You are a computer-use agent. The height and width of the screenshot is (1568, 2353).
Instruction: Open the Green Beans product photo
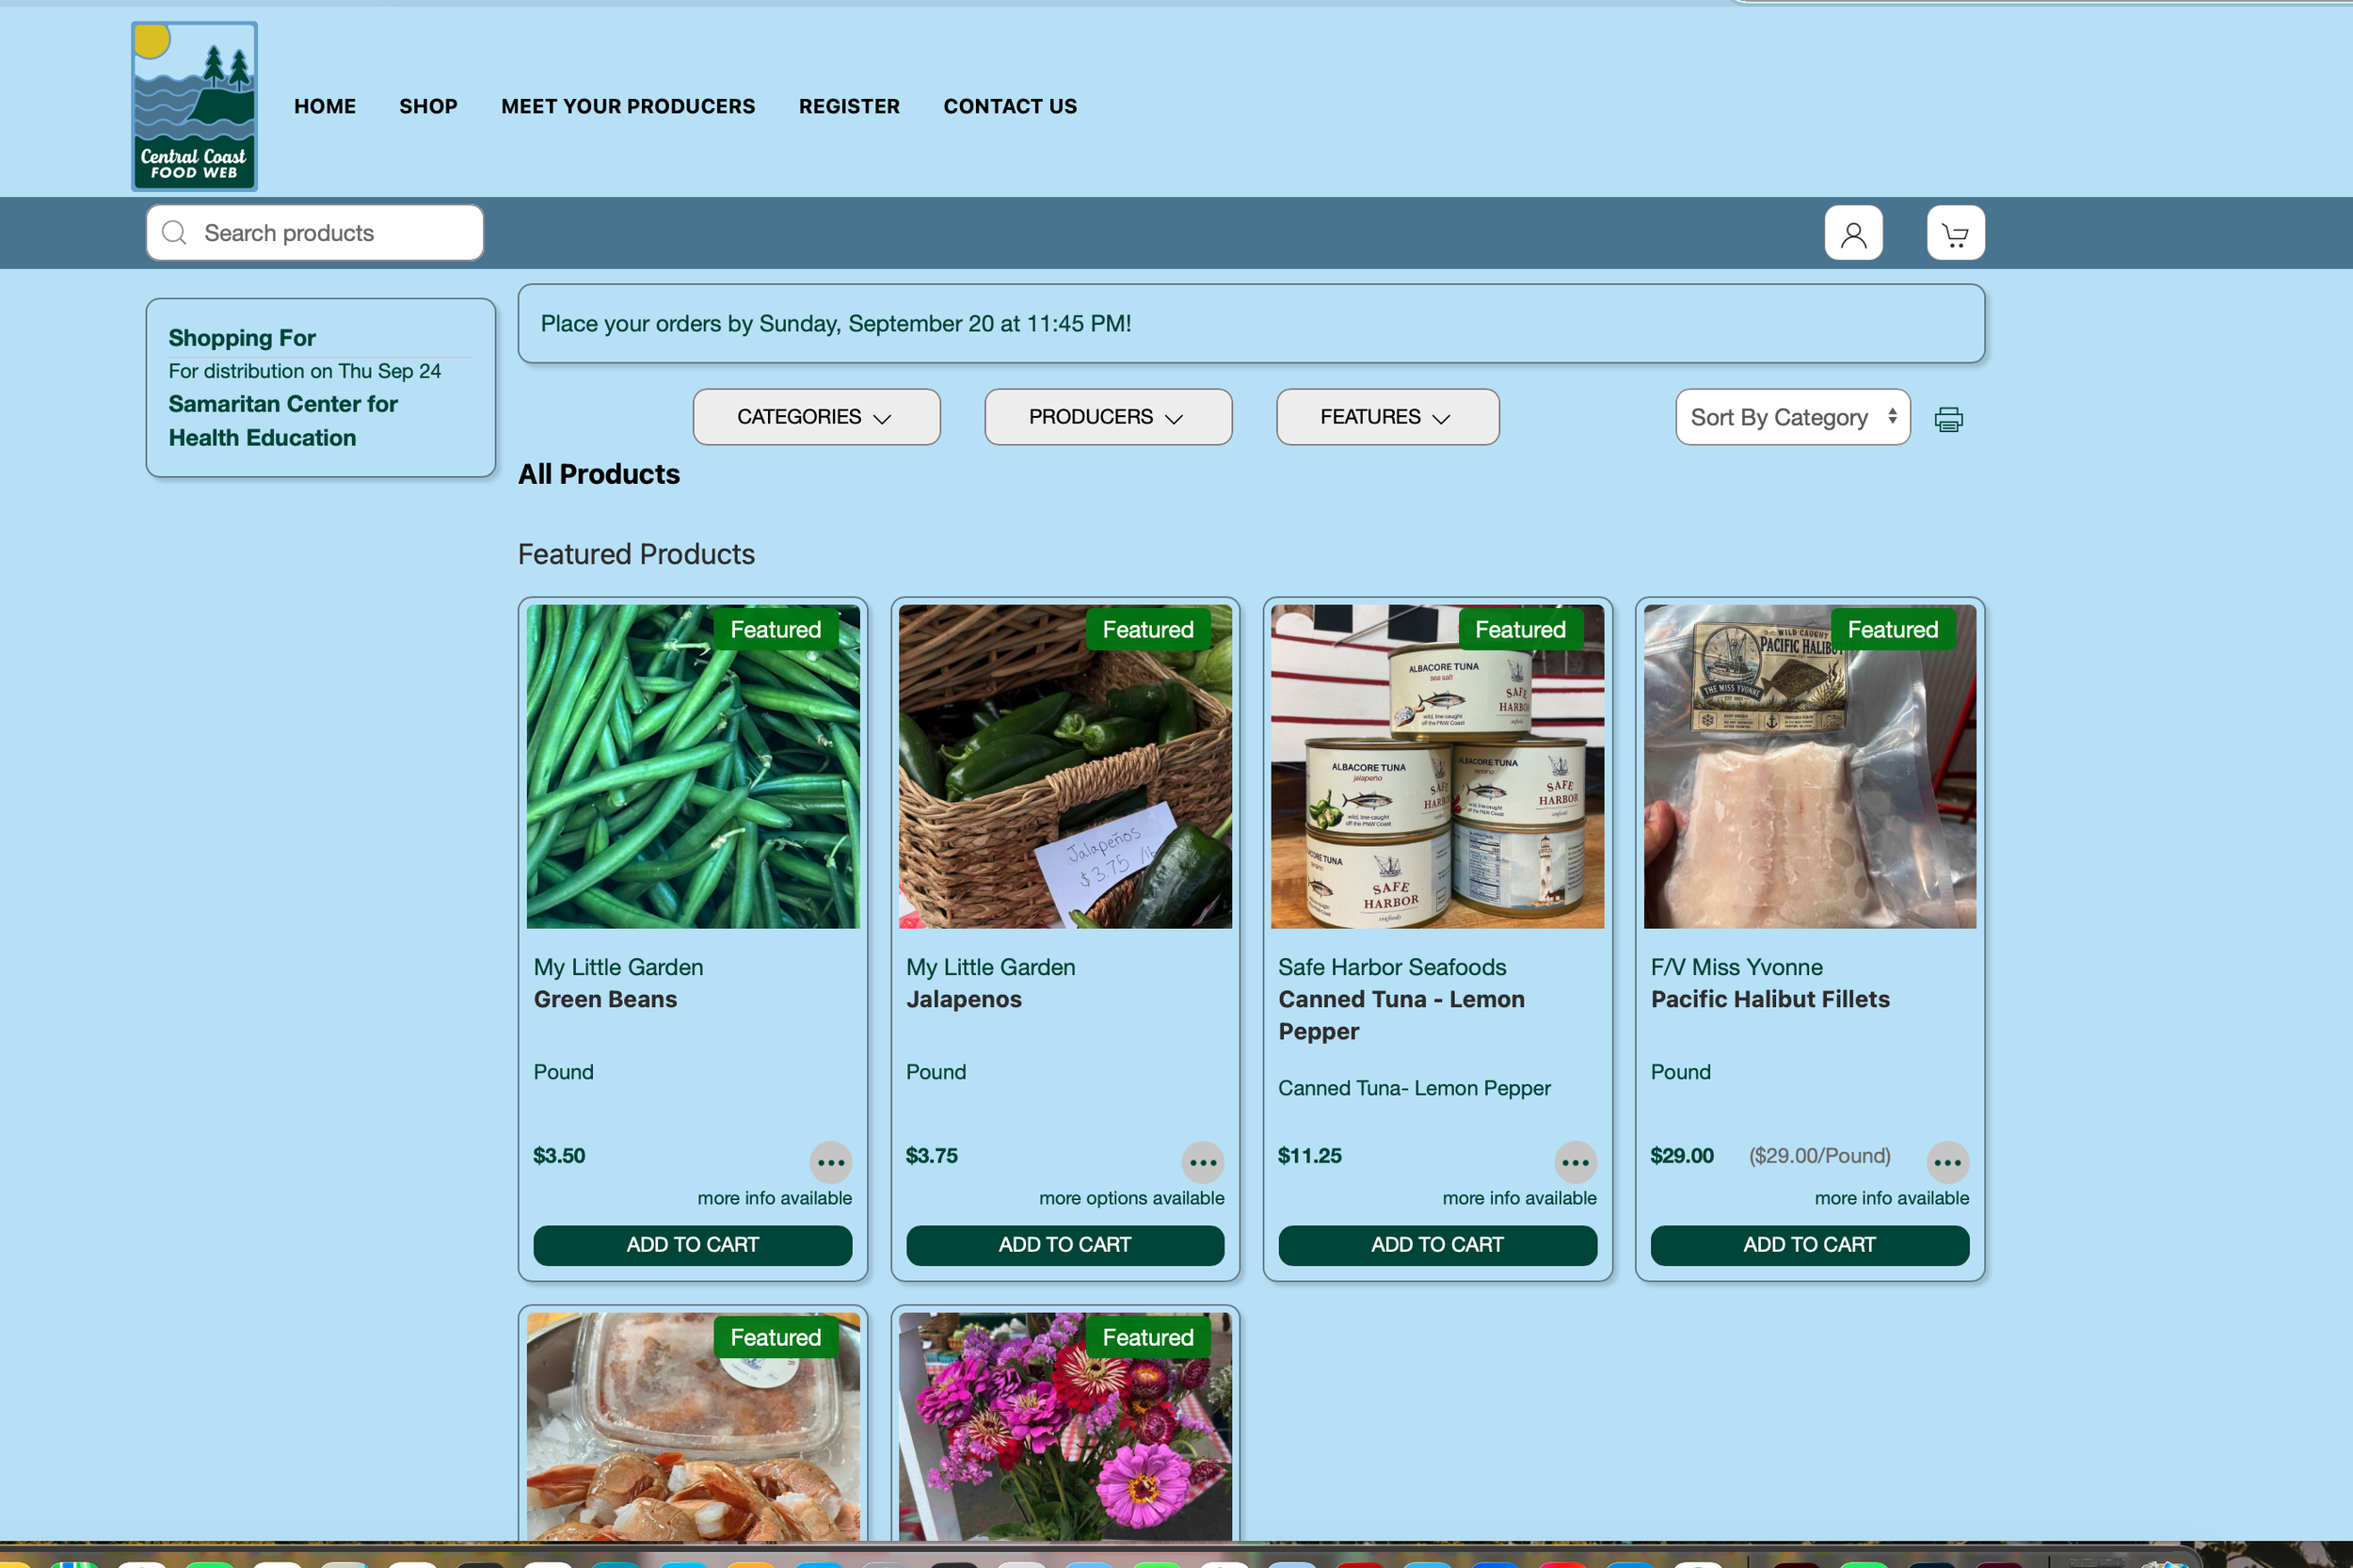coord(692,766)
